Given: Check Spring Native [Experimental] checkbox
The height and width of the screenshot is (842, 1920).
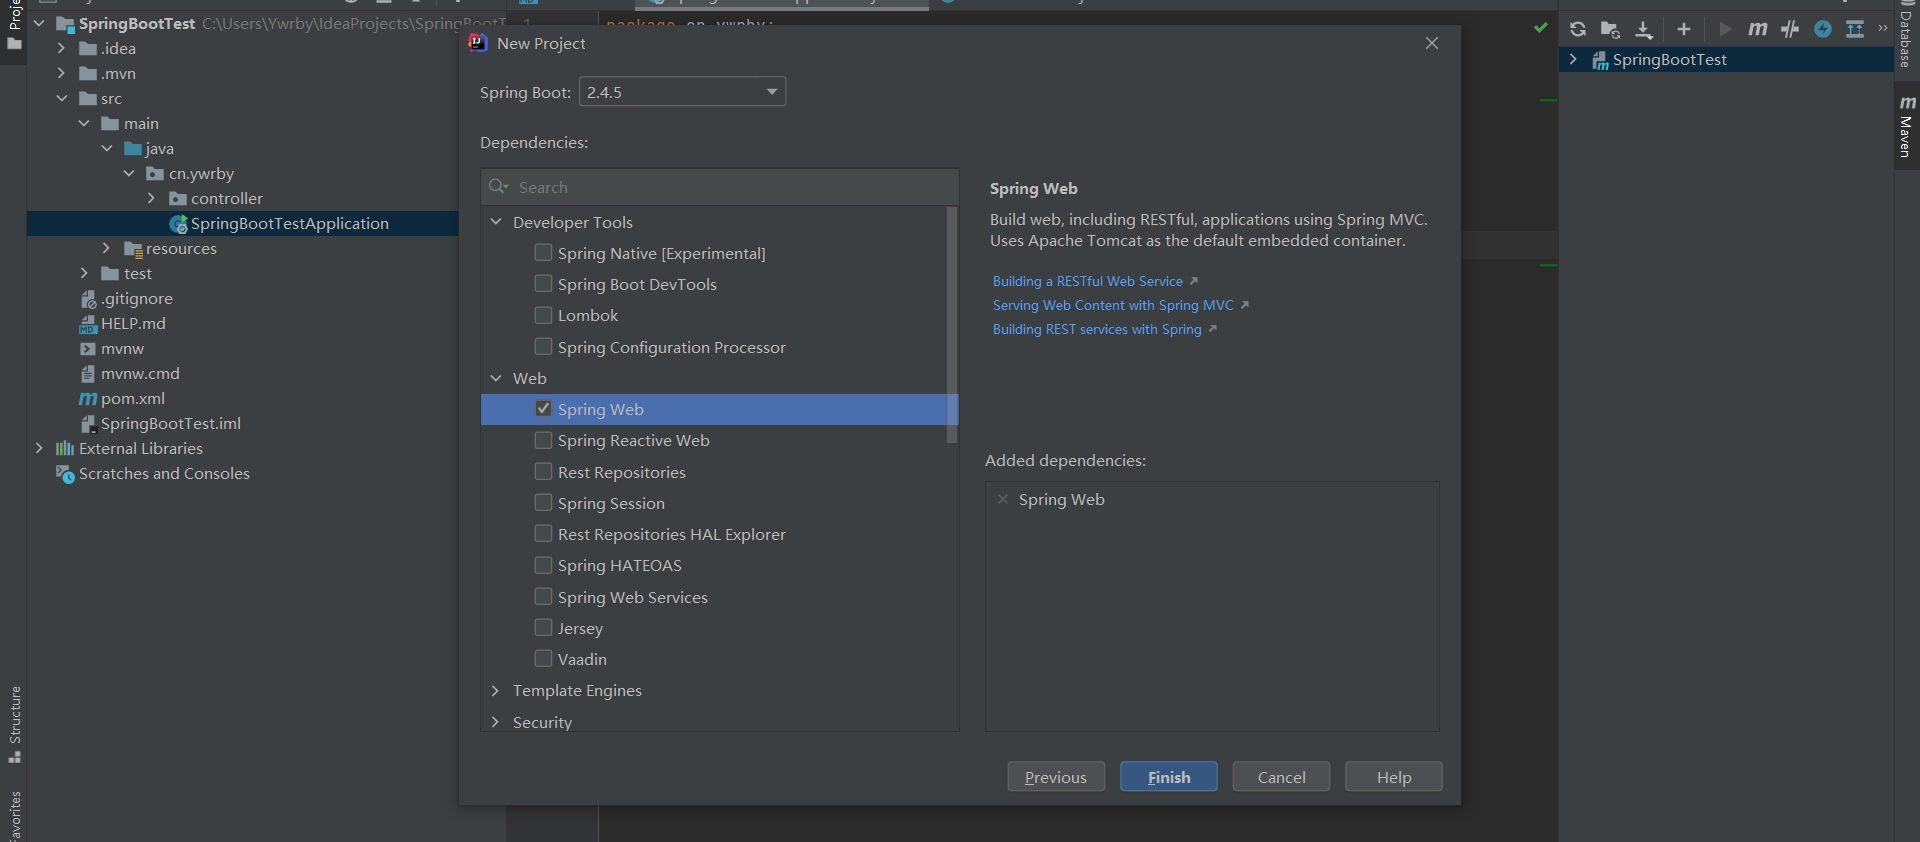Looking at the screenshot, I should tap(544, 252).
